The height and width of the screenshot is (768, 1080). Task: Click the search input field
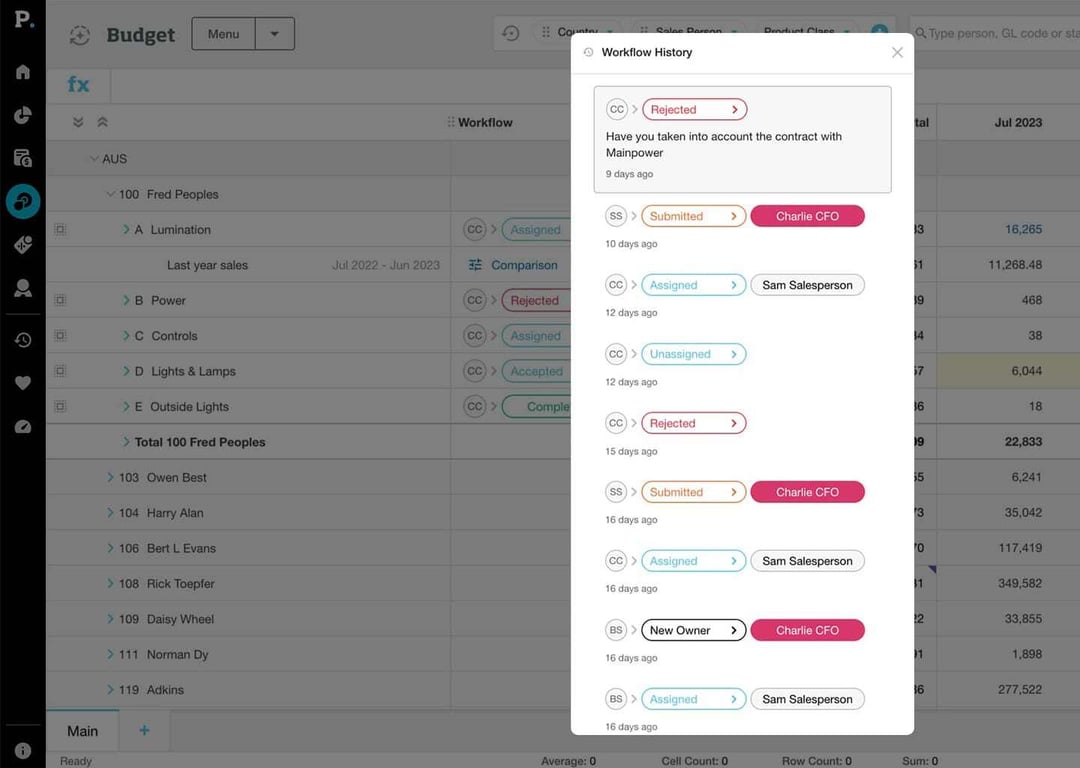click(995, 33)
